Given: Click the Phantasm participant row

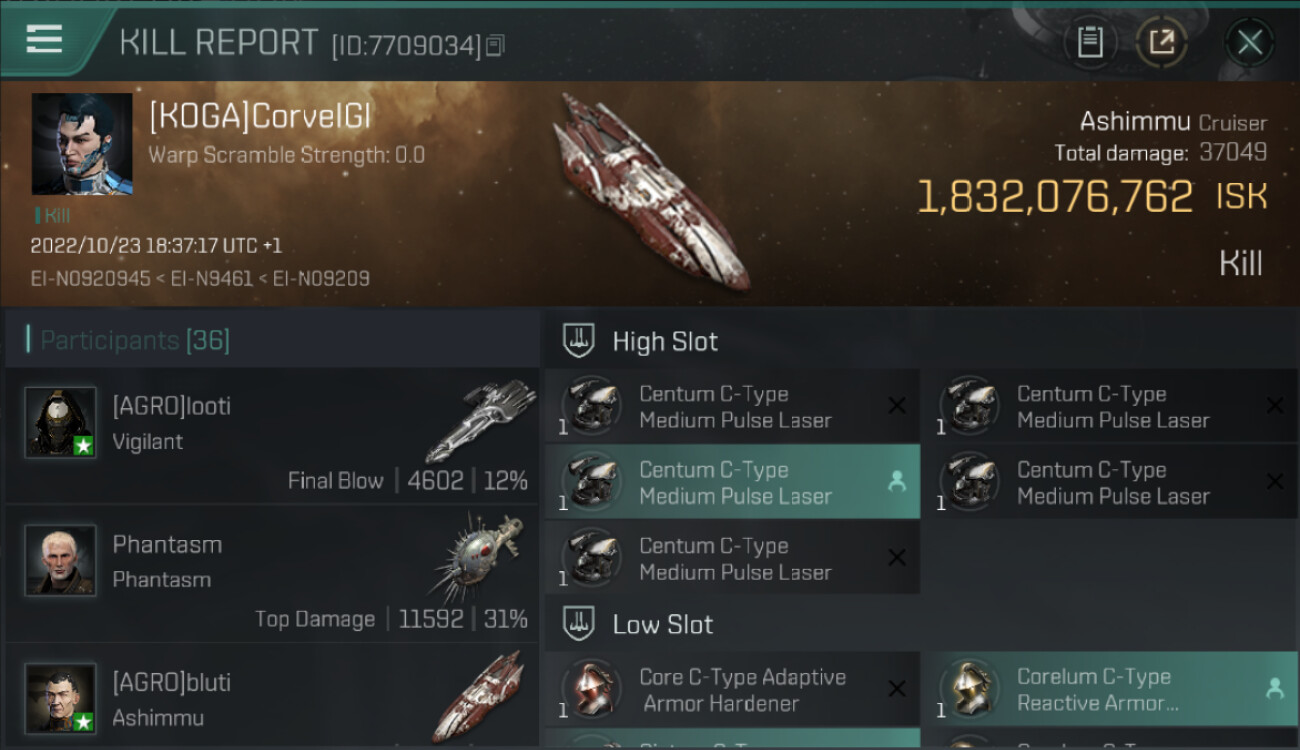Looking at the screenshot, I should (272, 574).
